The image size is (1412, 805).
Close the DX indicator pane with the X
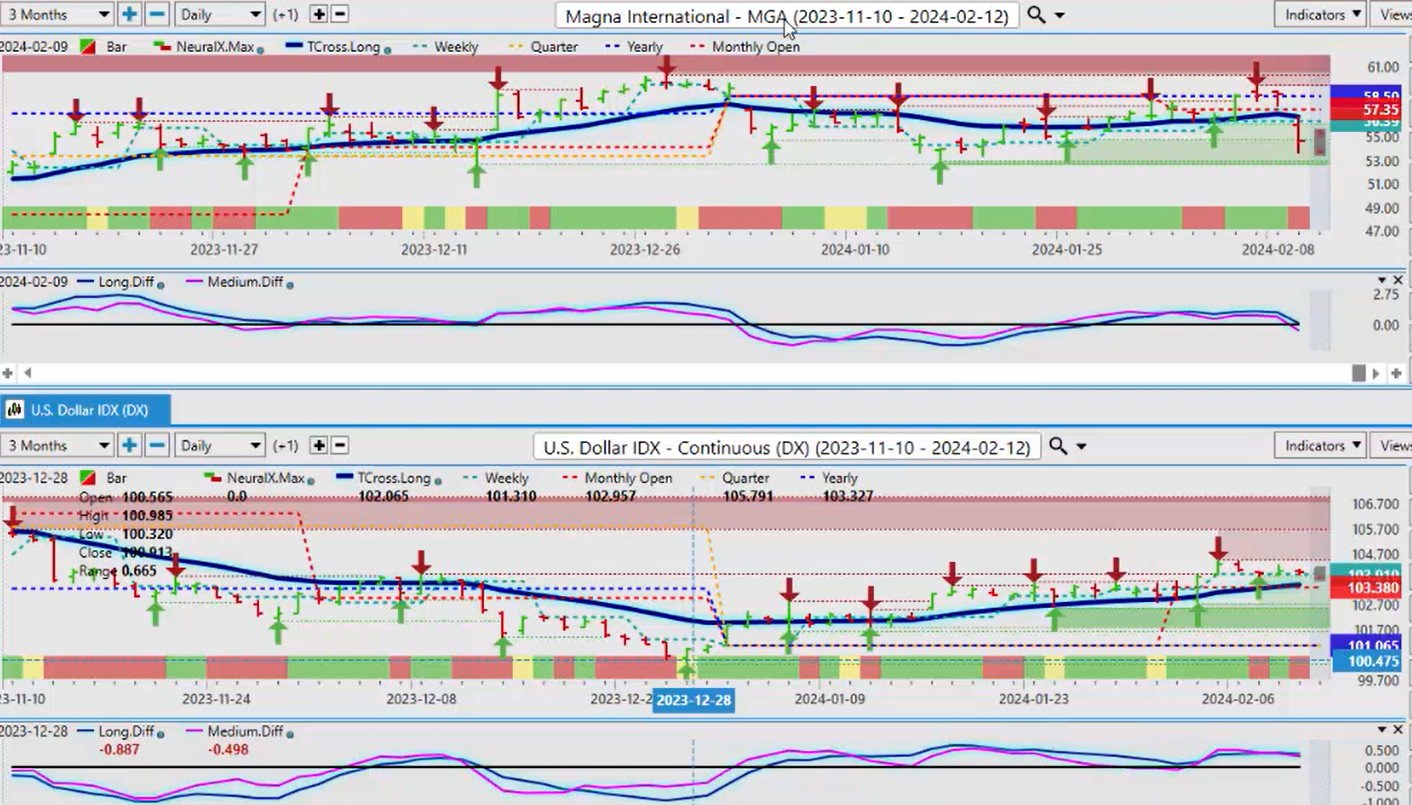pyautogui.click(x=1398, y=729)
